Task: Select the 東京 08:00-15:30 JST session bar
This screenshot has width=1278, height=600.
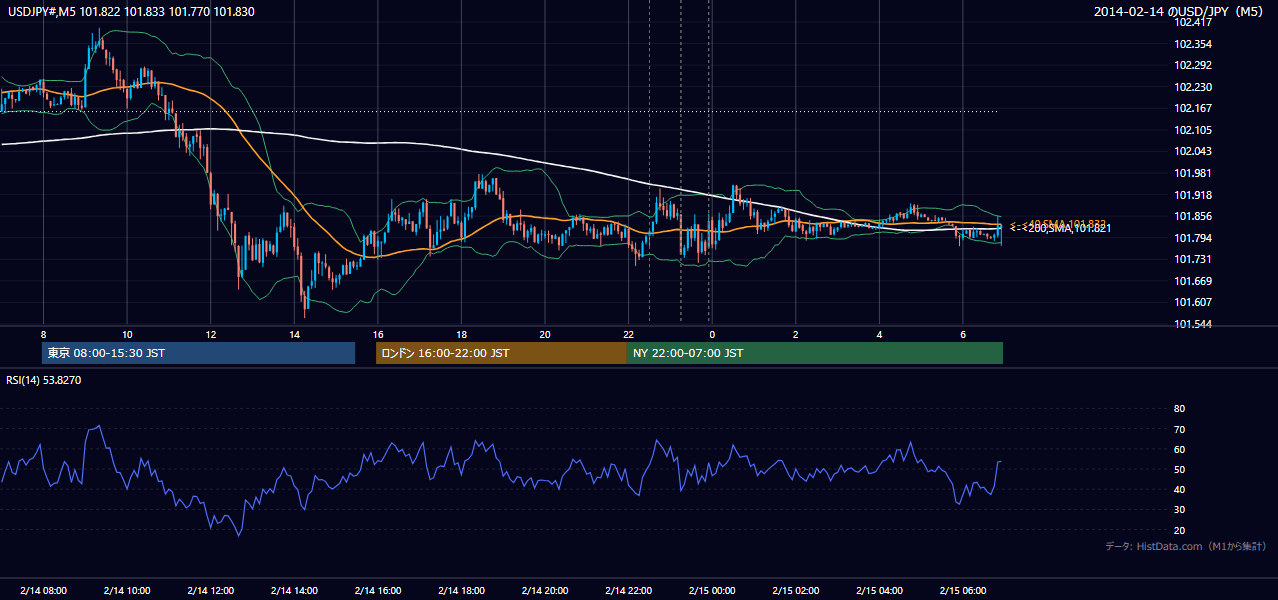Action: 199,353
